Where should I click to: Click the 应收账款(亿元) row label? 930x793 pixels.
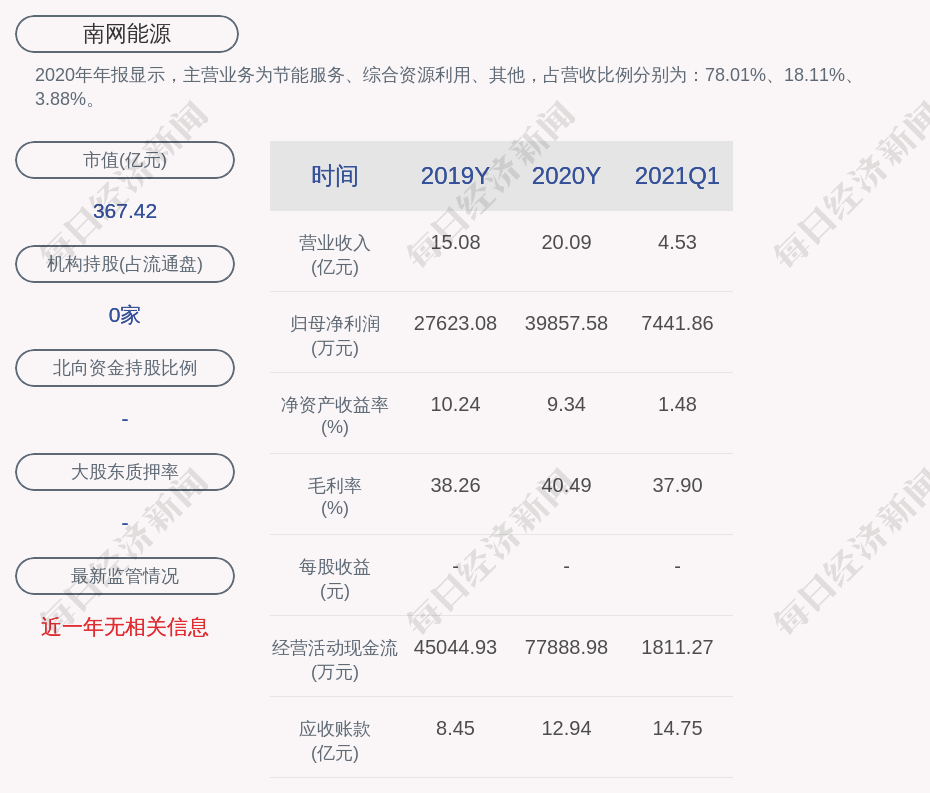tap(335, 741)
